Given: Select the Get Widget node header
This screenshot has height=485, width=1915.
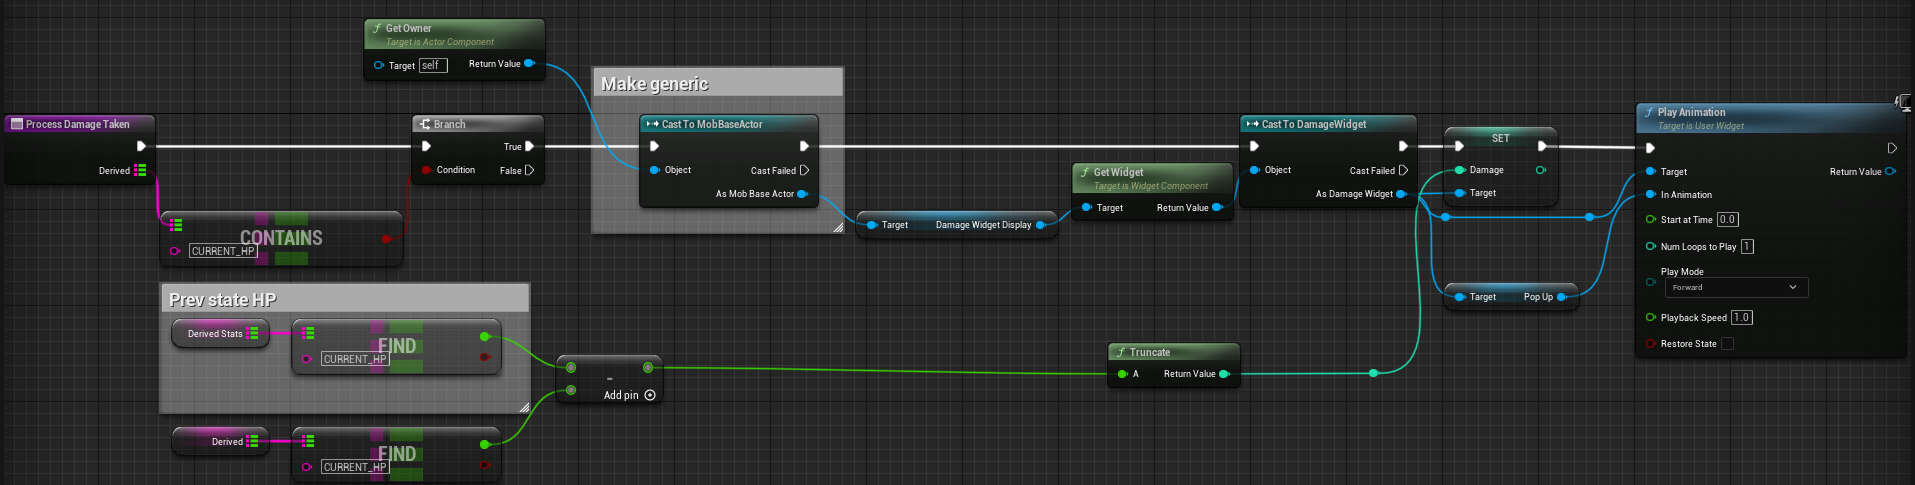Looking at the screenshot, I should [x=1152, y=178].
